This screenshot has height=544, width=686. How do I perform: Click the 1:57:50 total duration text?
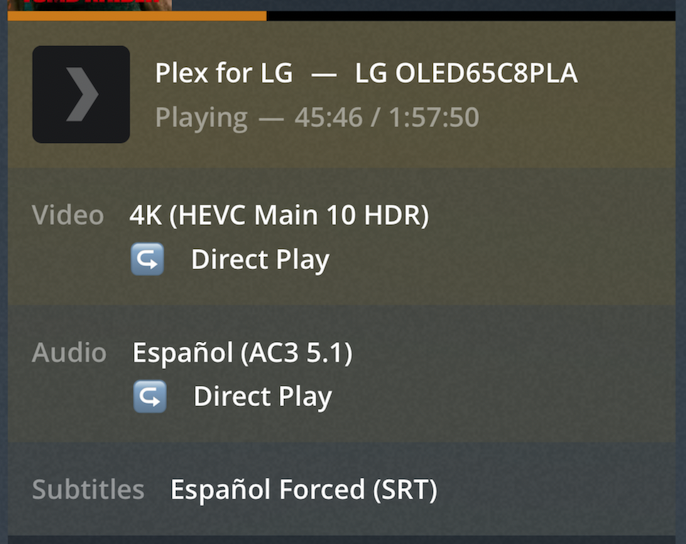[434, 117]
